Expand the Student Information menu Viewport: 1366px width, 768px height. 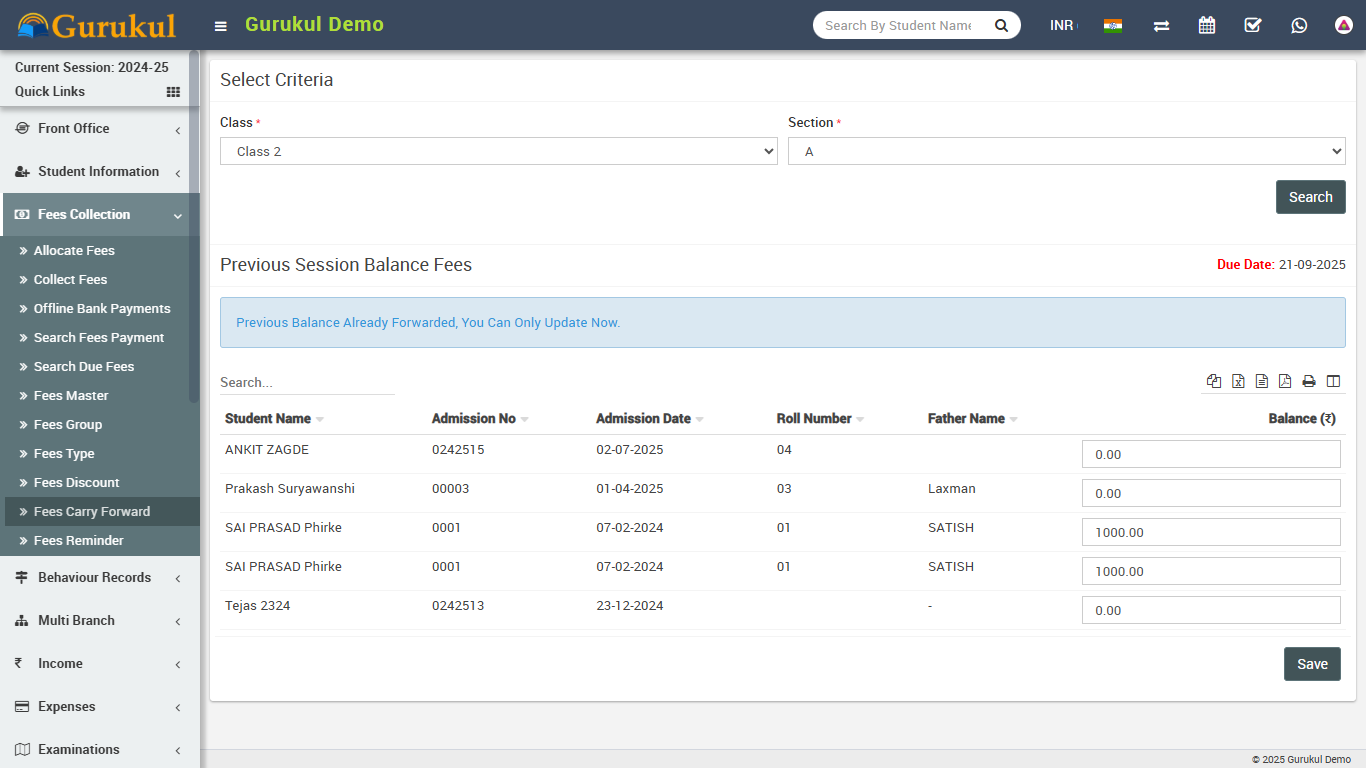tap(98, 172)
